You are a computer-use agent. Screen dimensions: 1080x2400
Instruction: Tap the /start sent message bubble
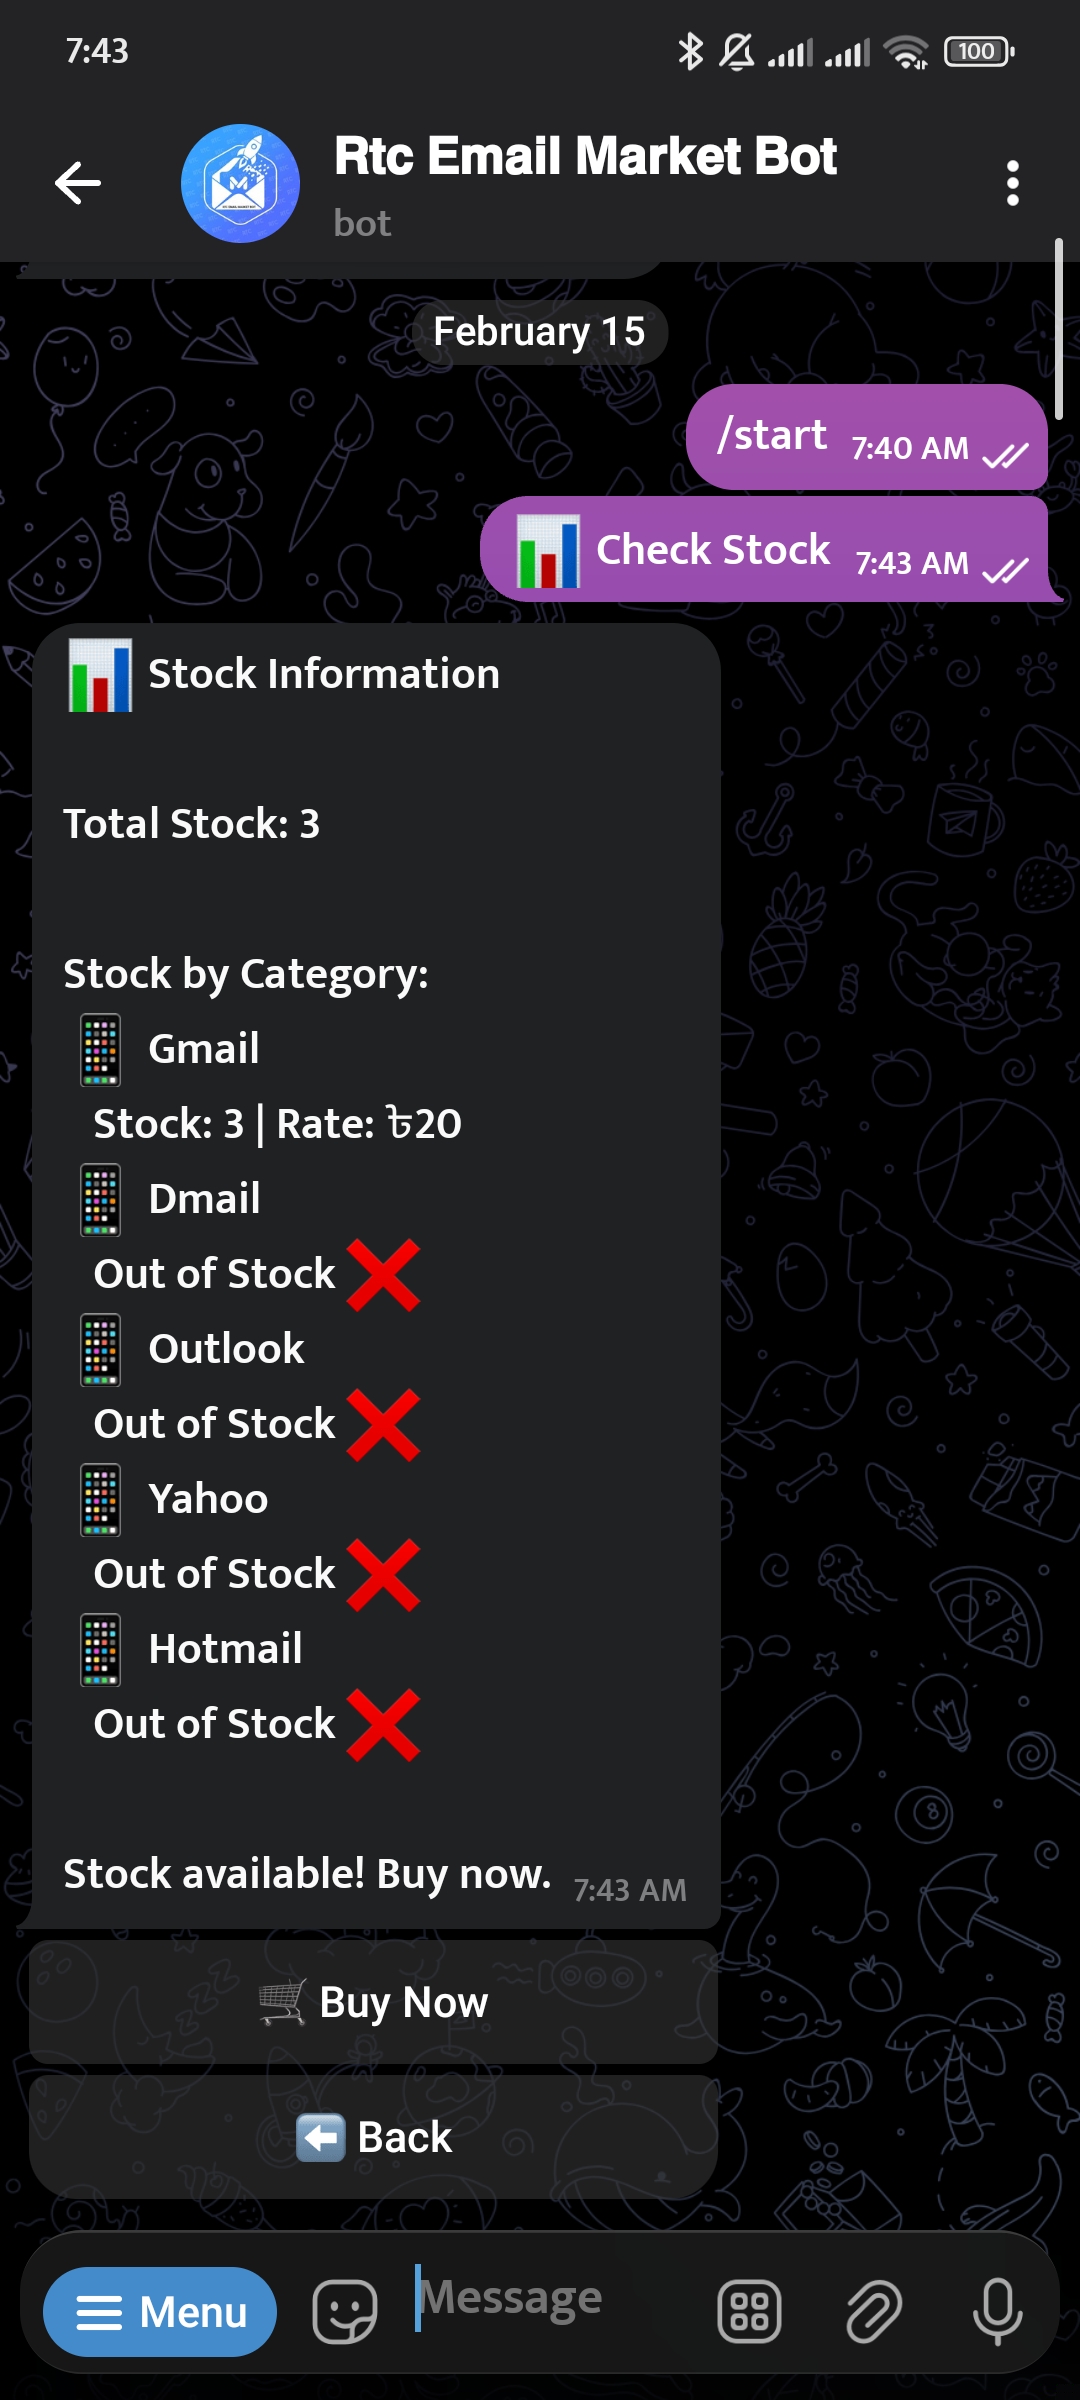point(866,438)
